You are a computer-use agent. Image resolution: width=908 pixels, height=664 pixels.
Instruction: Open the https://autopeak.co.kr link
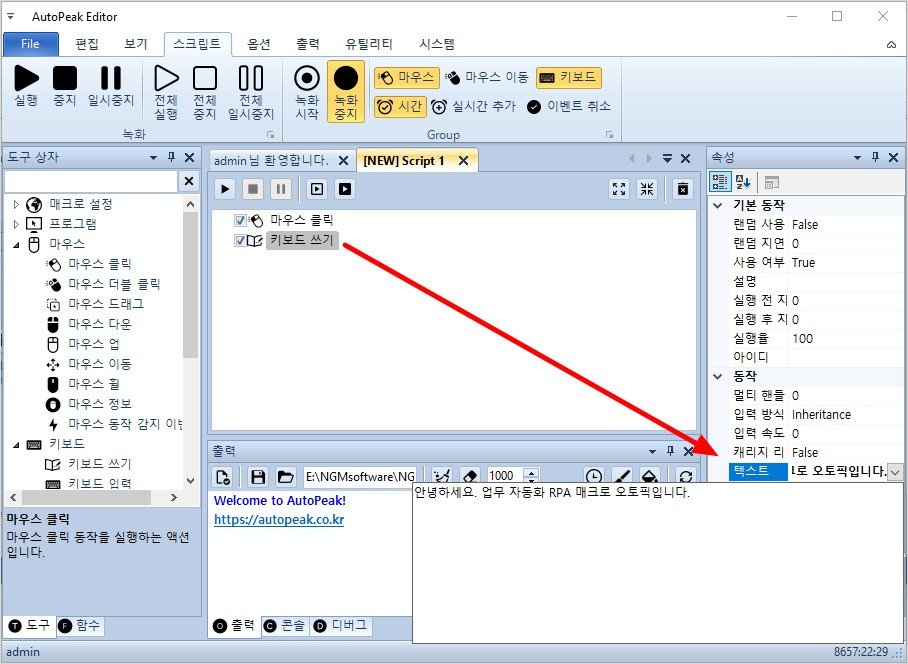click(x=279, y=520)
